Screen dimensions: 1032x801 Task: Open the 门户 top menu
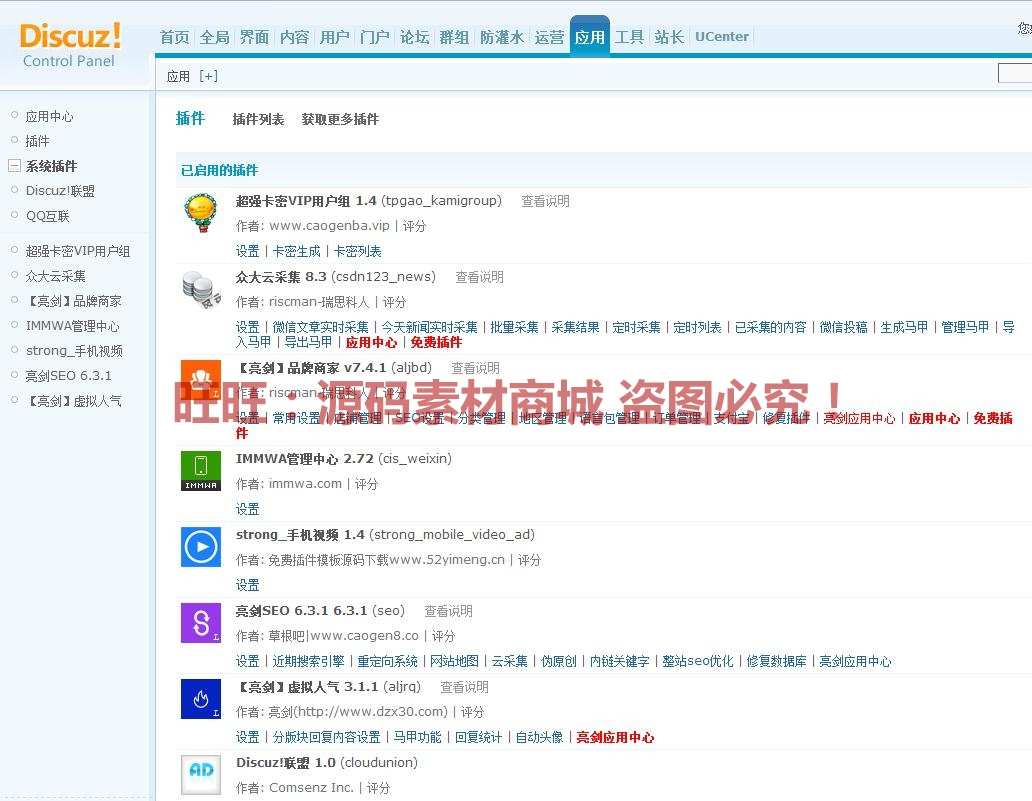click(x=374, y=37)
